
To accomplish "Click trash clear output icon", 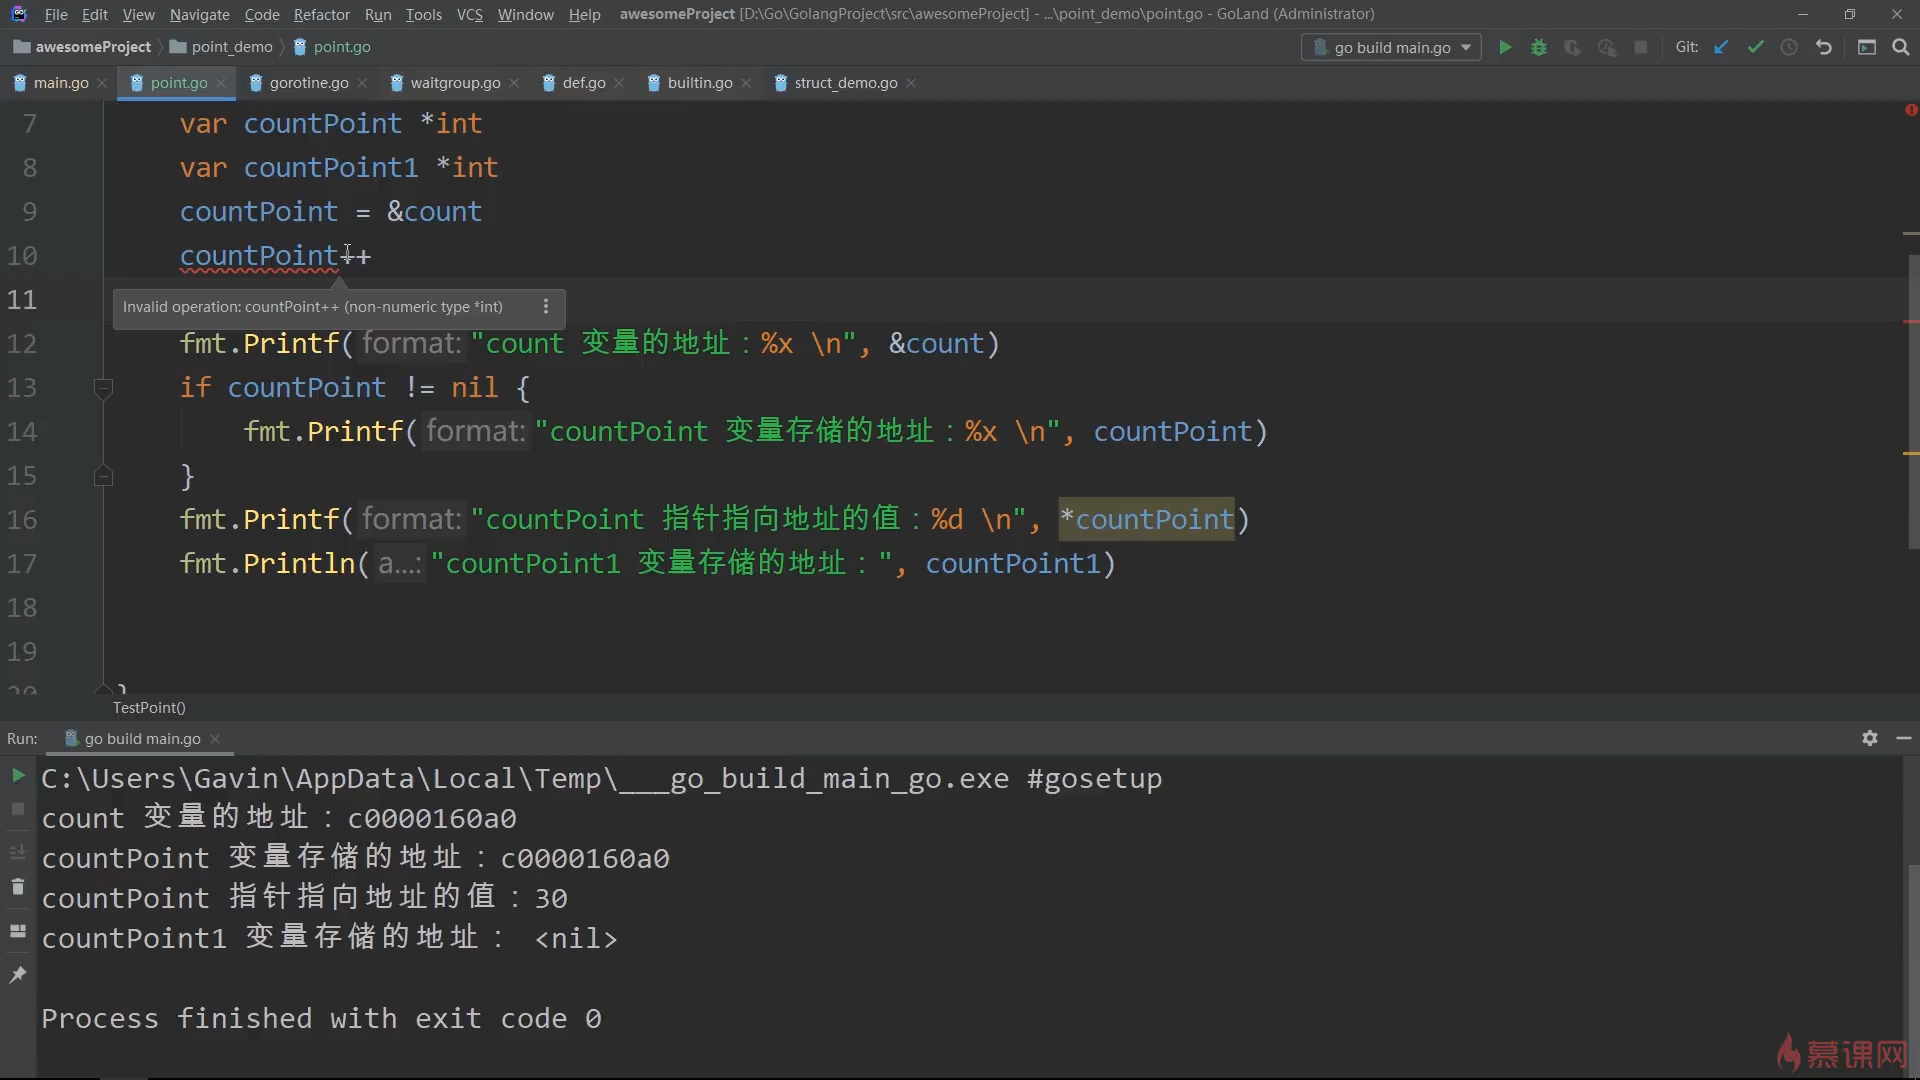I will point(17,887).
